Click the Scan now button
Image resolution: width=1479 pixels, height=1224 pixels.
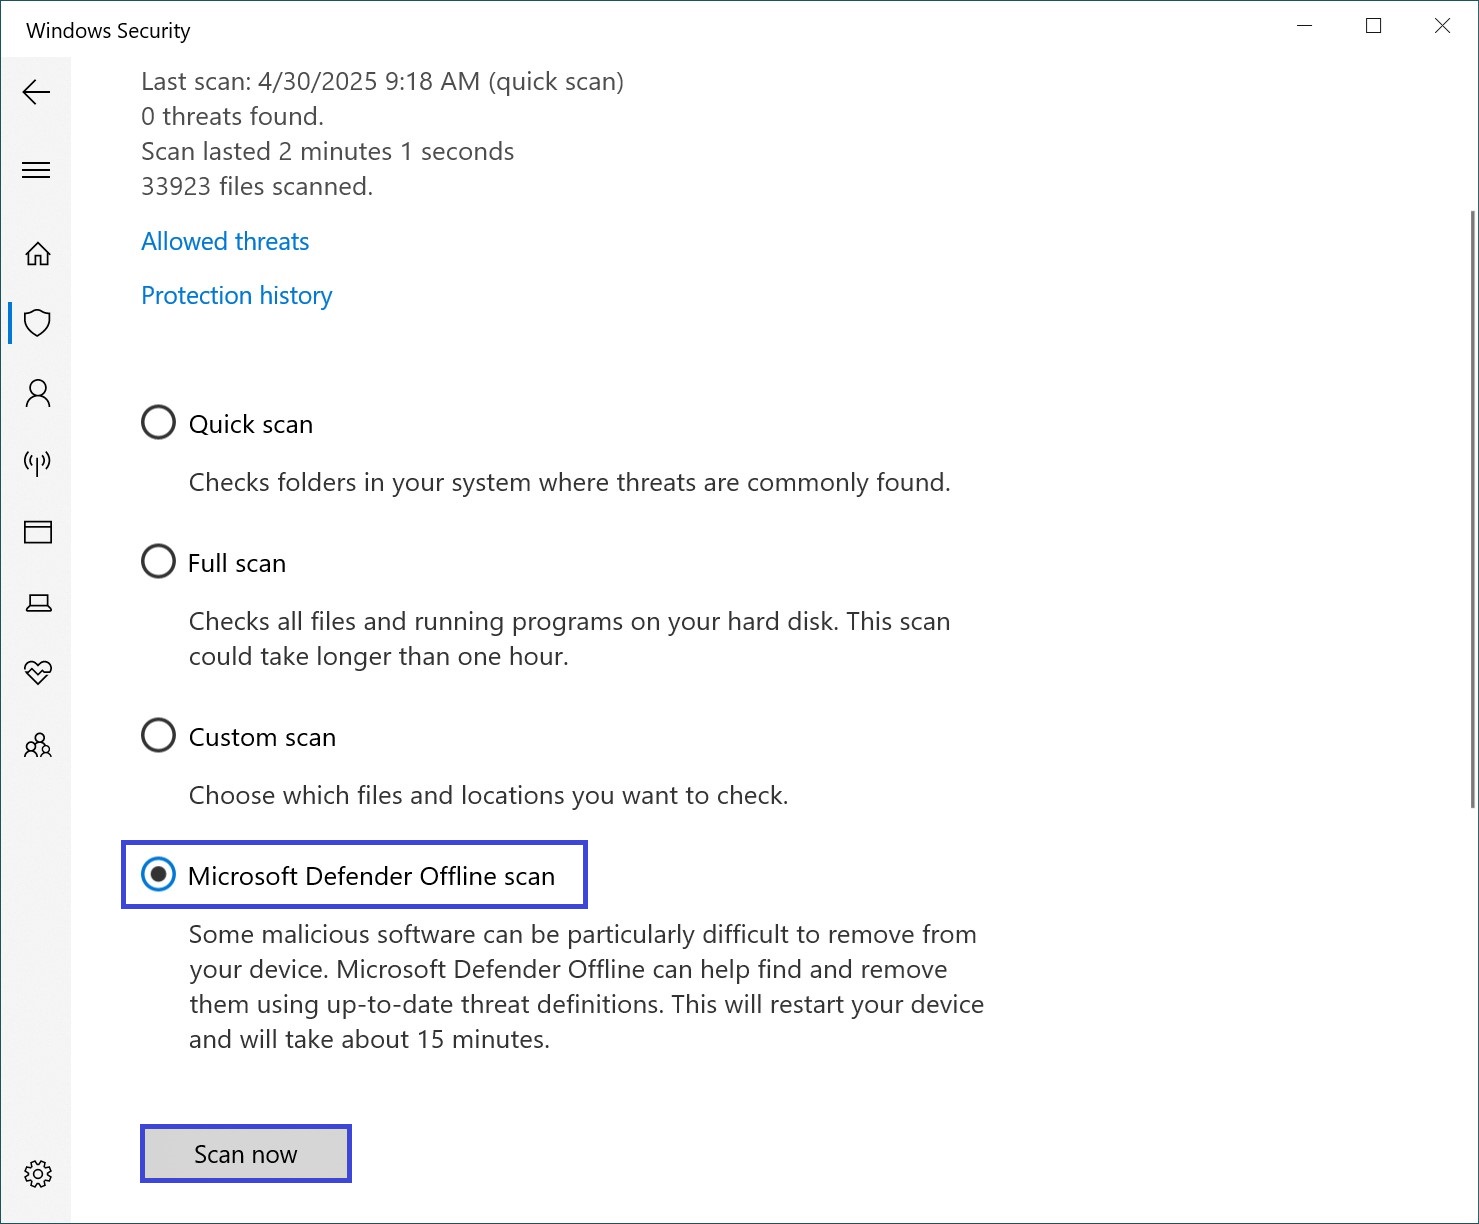point(246,1154)
